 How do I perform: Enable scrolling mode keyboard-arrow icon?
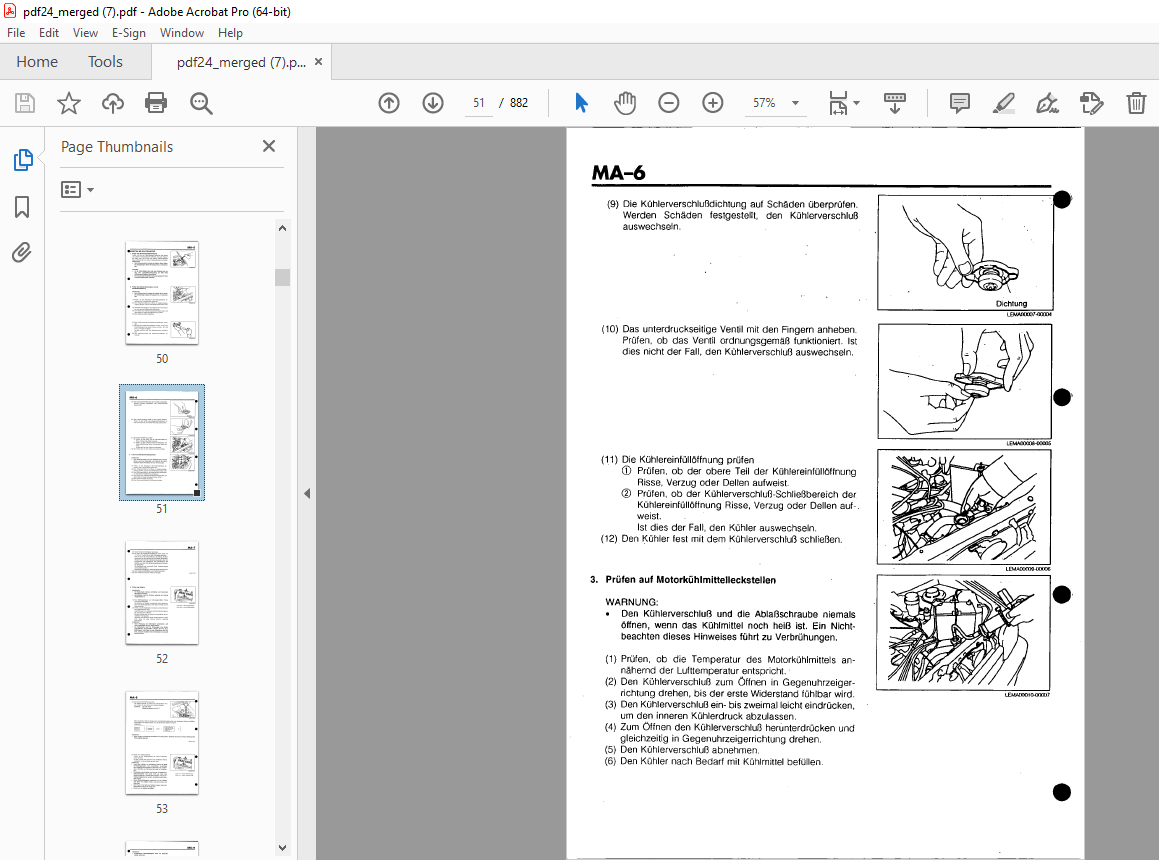[x=894, y=103]
